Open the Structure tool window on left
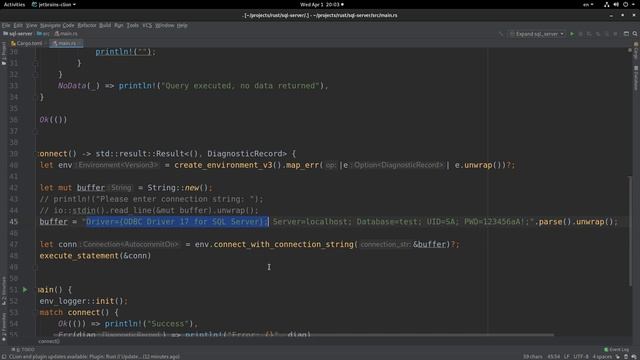The image size is (640, 360). [x=4, y=291]
